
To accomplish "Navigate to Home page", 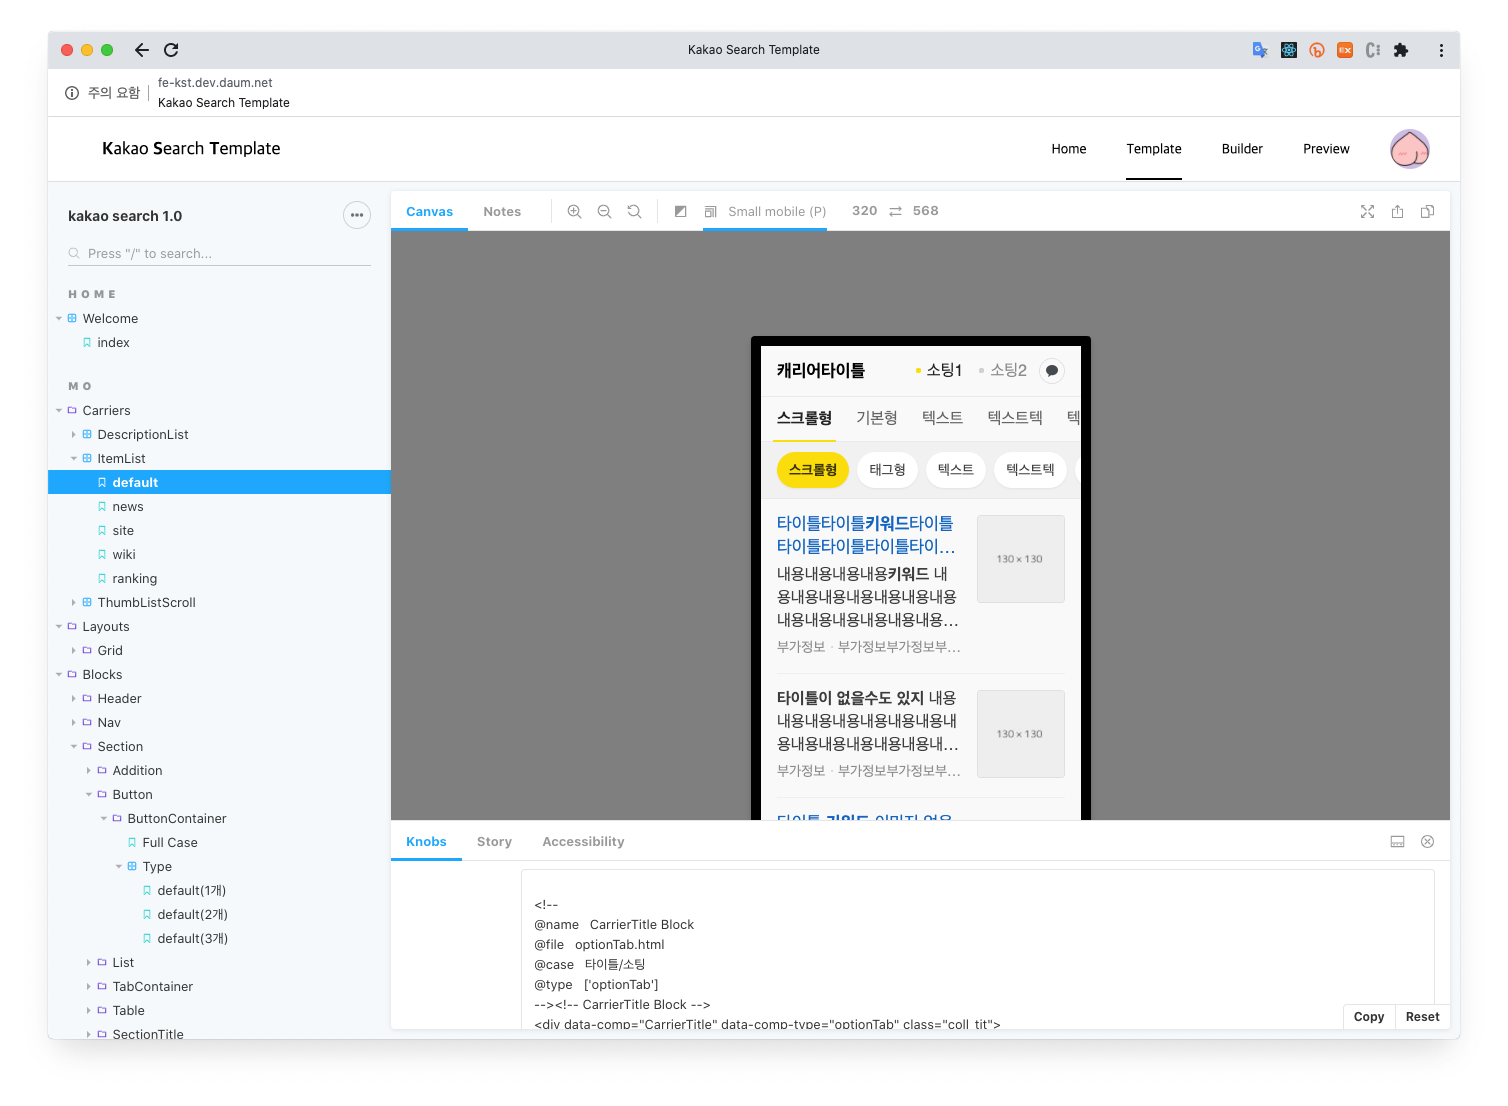I will [x=1069, y=149].
